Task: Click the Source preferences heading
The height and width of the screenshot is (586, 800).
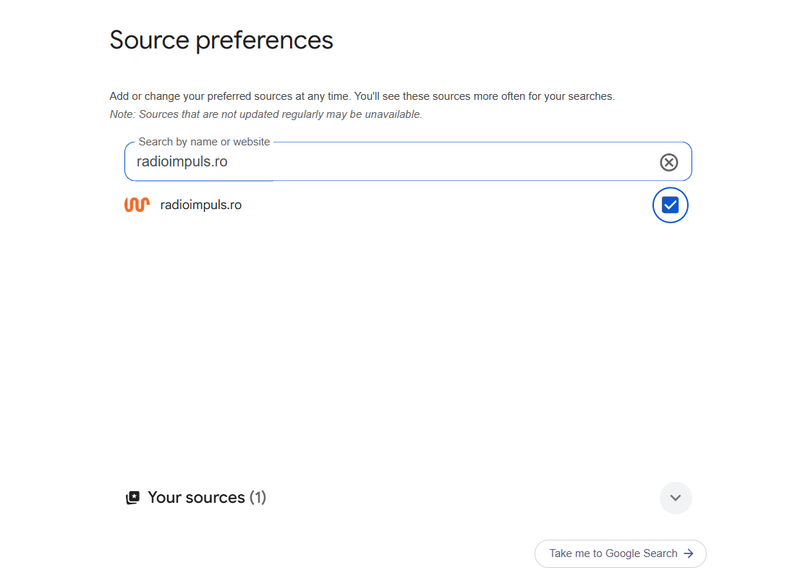Action: point(221,40)
